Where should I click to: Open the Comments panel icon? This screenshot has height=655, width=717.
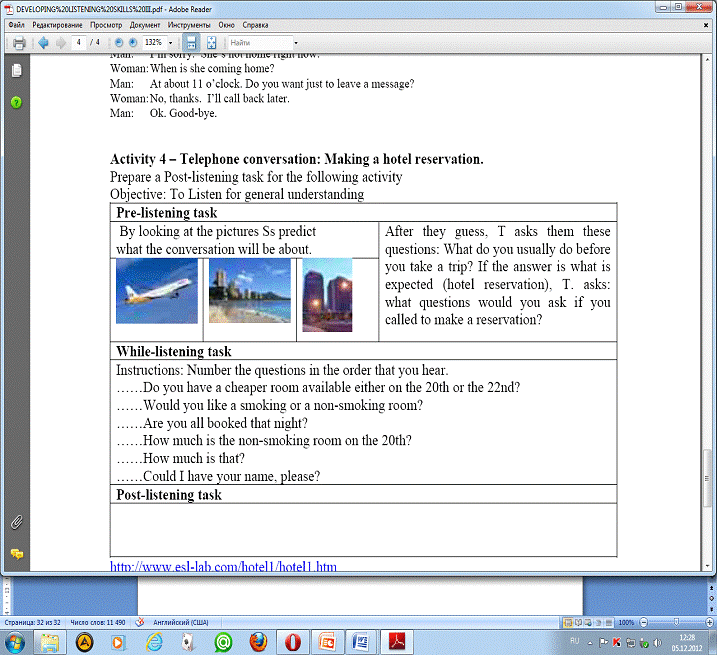tap(16, 553)
